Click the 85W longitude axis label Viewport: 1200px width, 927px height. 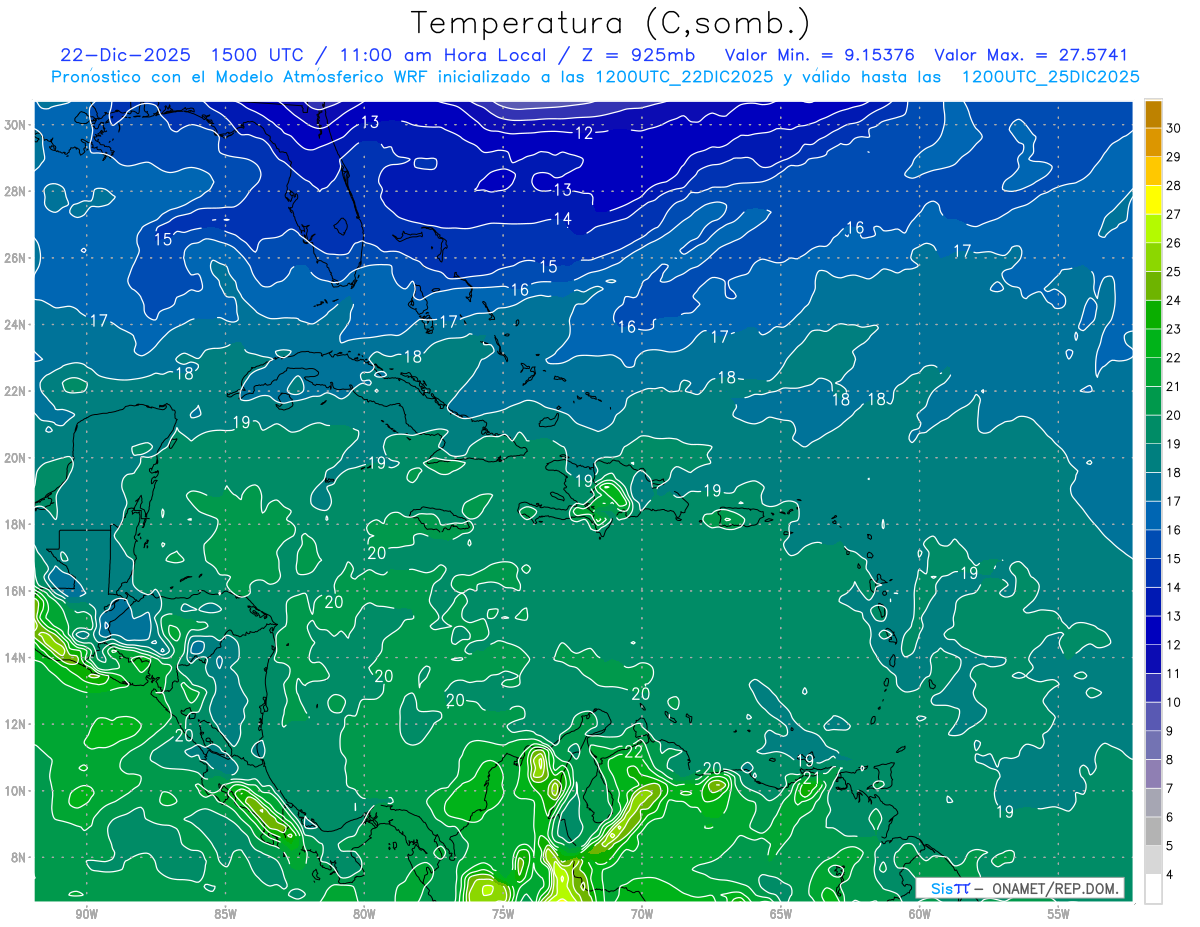(225, 914)
